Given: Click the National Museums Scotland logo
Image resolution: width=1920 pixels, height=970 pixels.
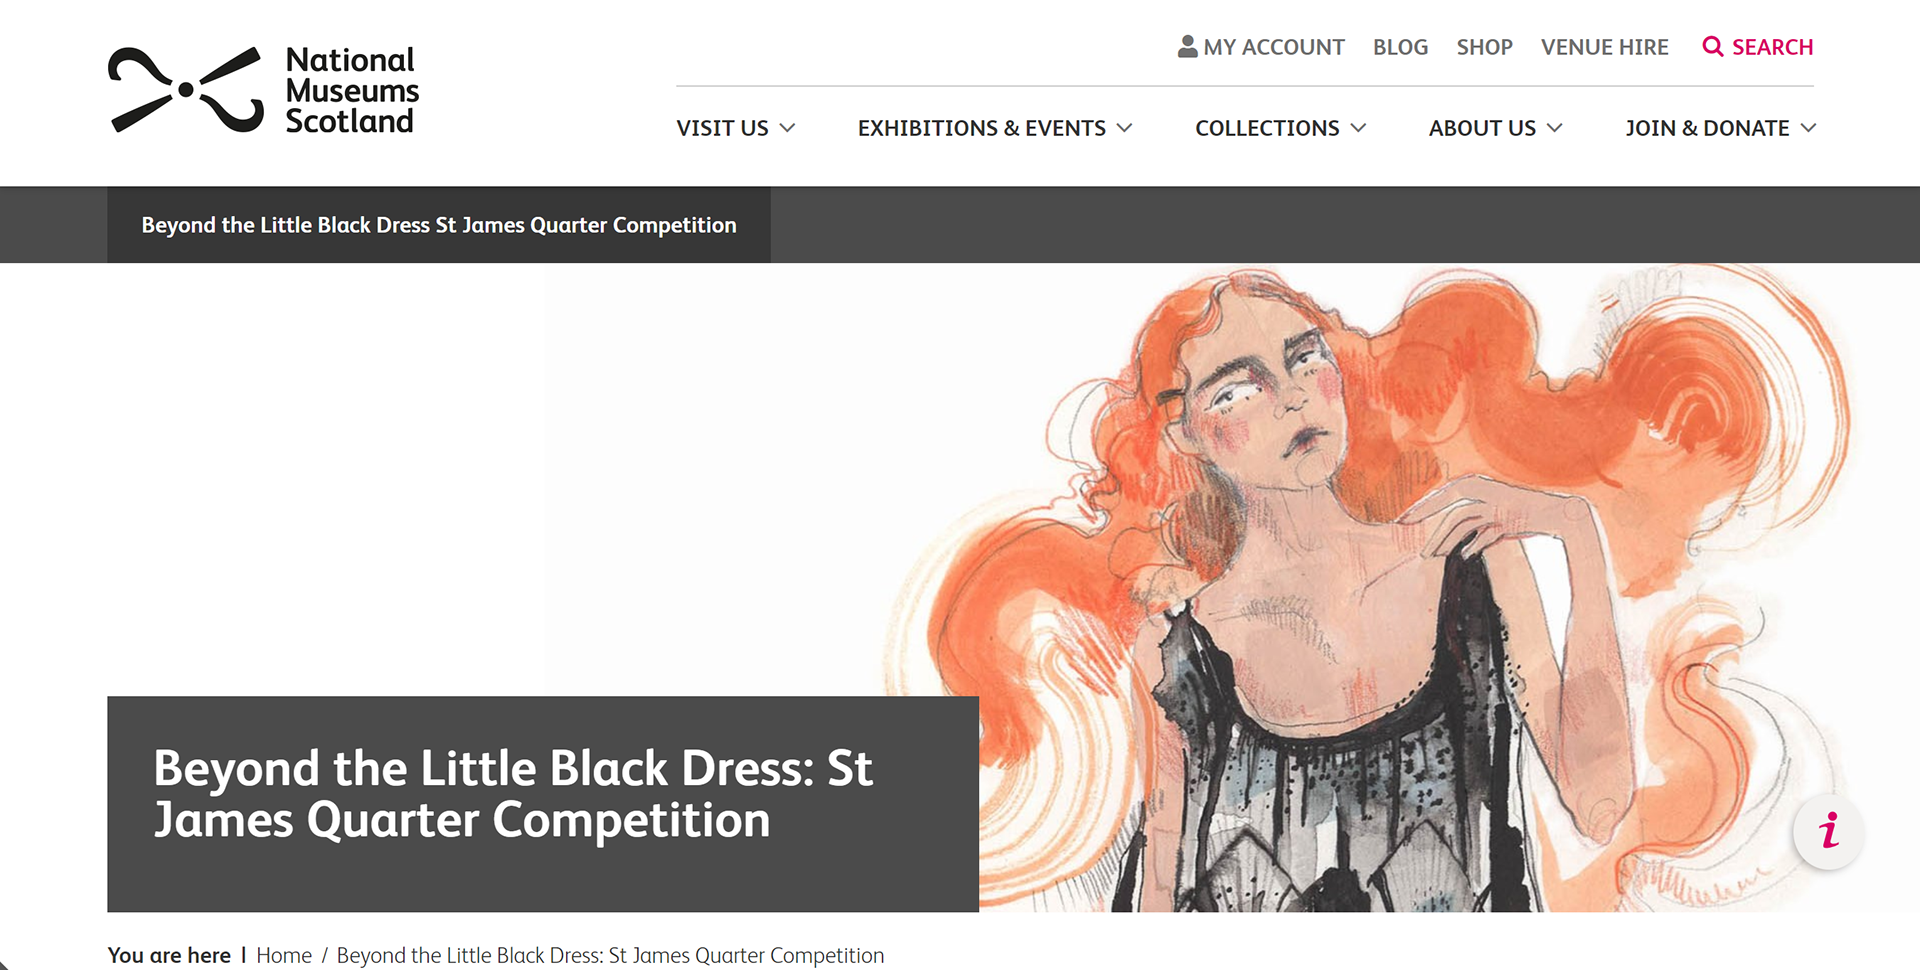Looking at the screenshot, I should coord(263,90).
